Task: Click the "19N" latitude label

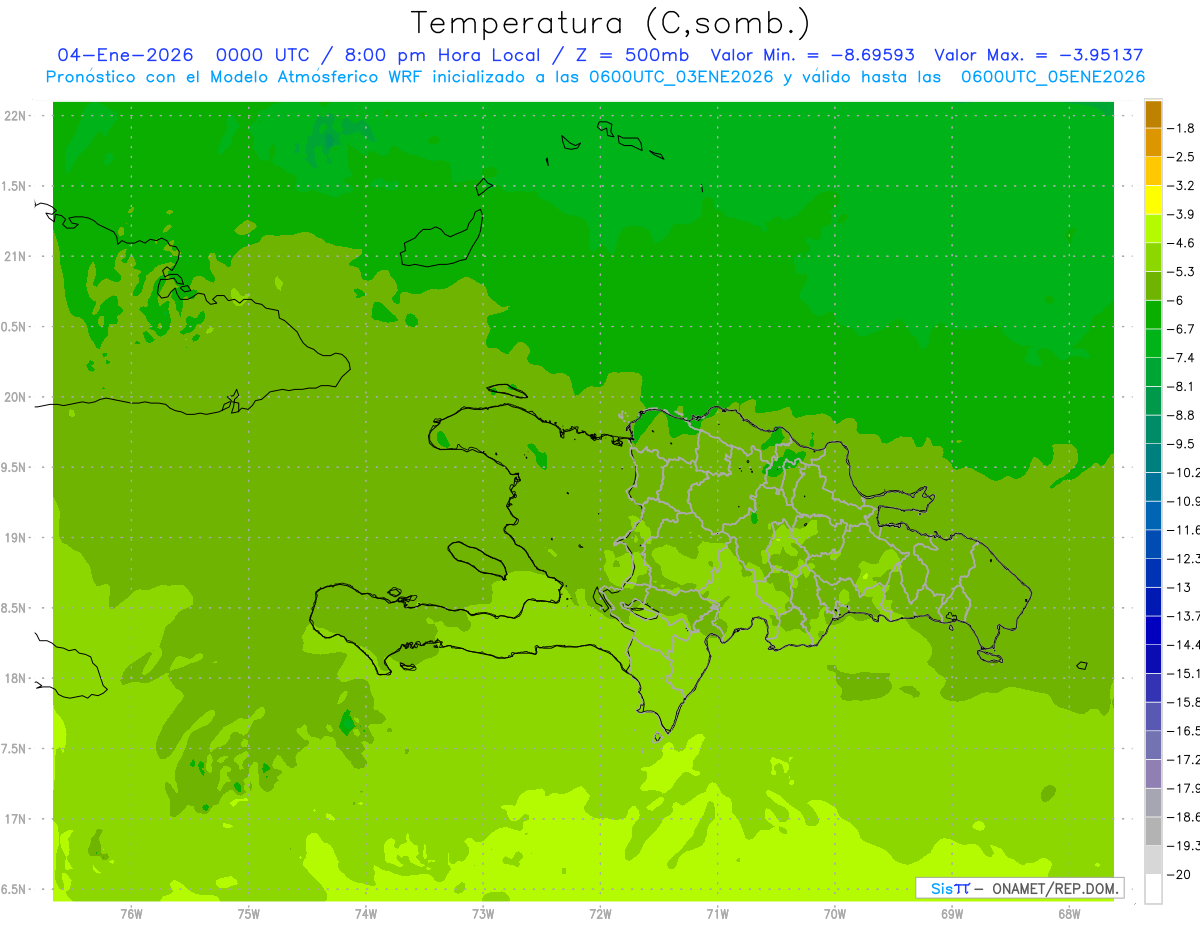Action: coord(16,538)
